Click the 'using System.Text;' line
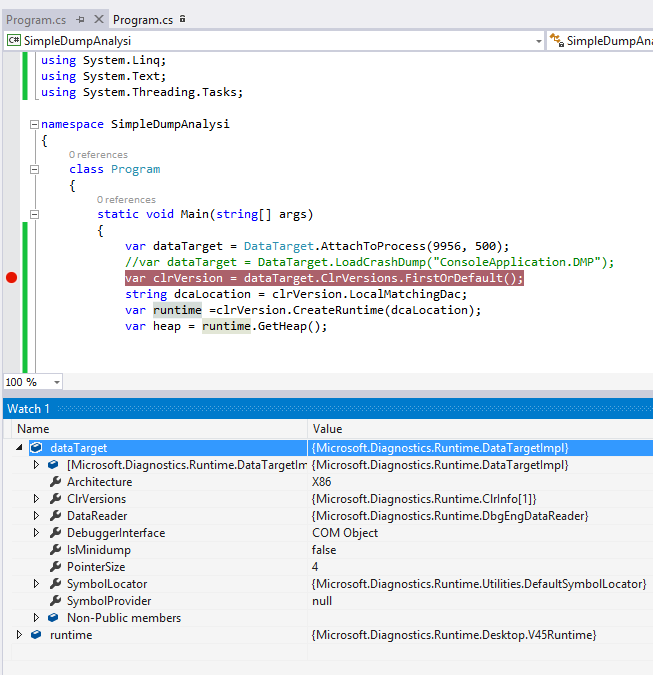The width and height of the screenshot is (653, 675). (x=103, y=76)
